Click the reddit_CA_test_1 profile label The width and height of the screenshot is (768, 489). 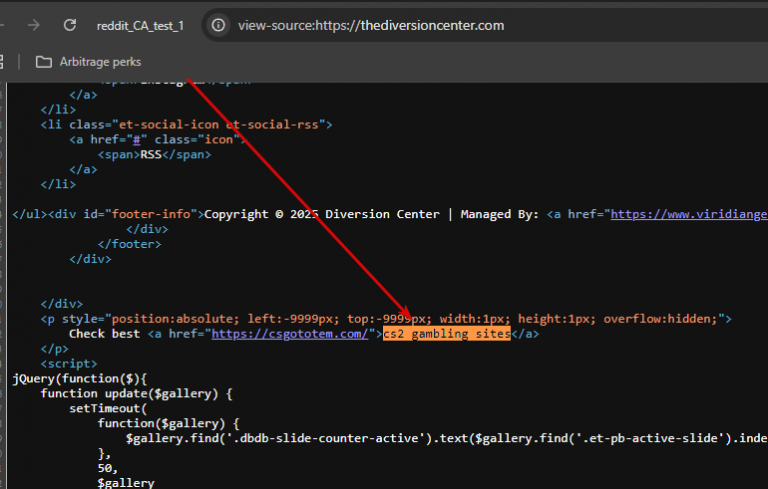coord(140,26)
